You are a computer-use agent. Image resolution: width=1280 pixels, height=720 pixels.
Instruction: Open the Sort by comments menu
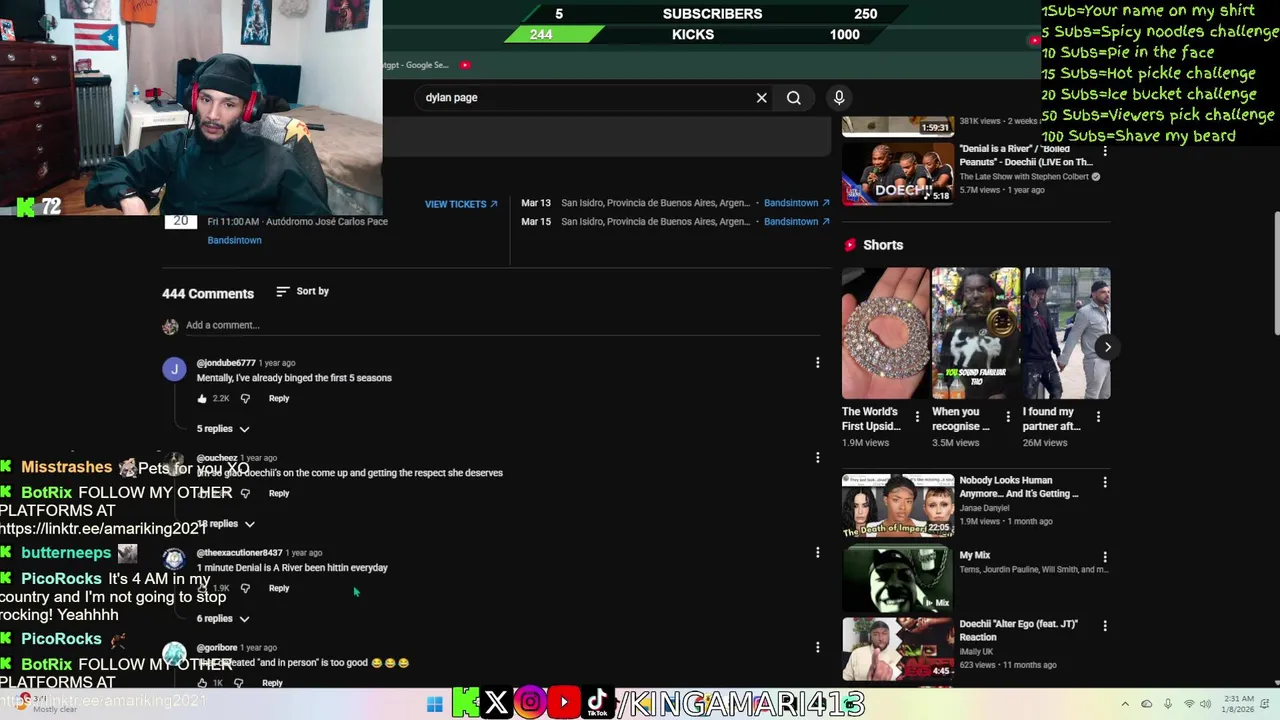pyautogui.click(x=303, y=291)
